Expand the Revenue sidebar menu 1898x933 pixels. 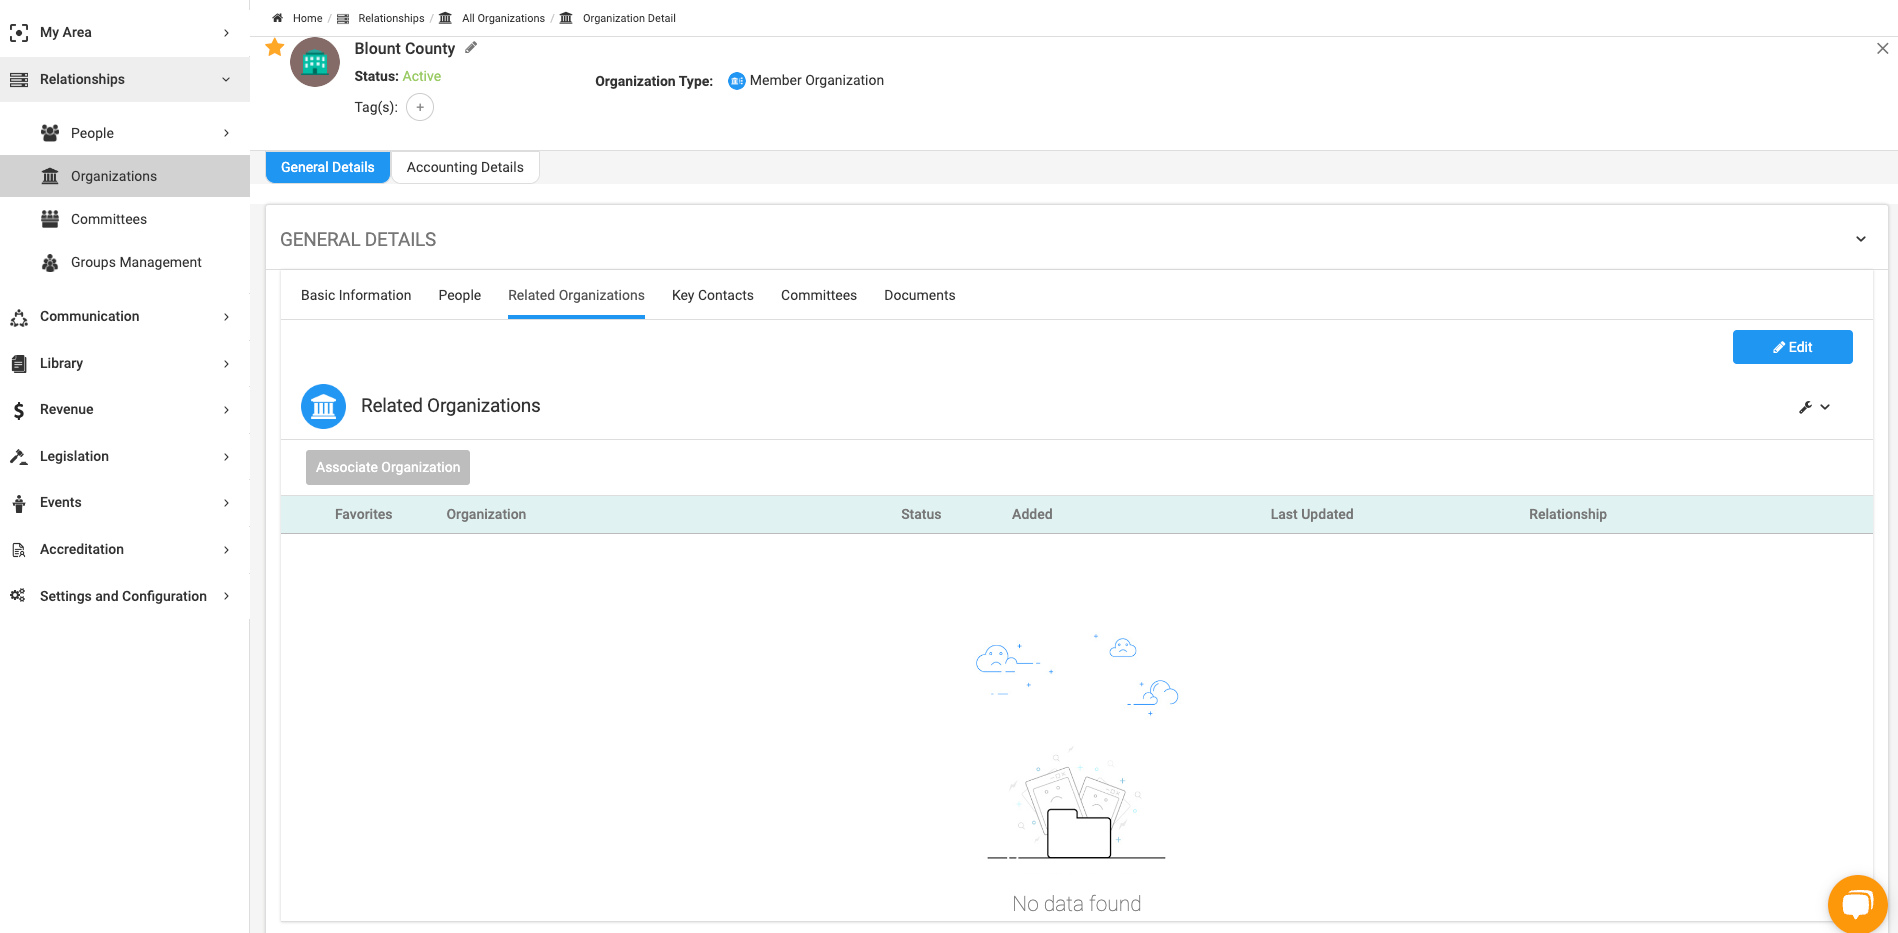click(125, 409)
